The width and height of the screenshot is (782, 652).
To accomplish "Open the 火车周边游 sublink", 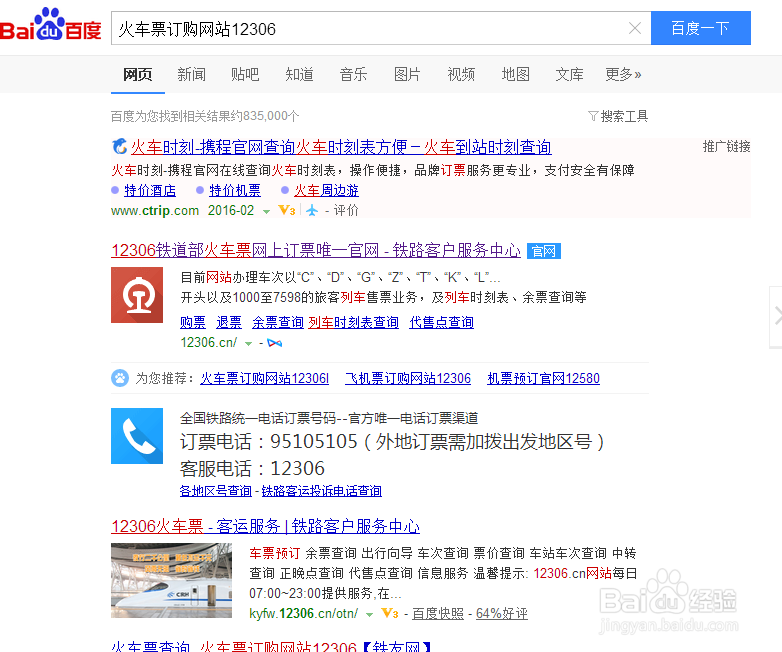I will click(326, 191).
